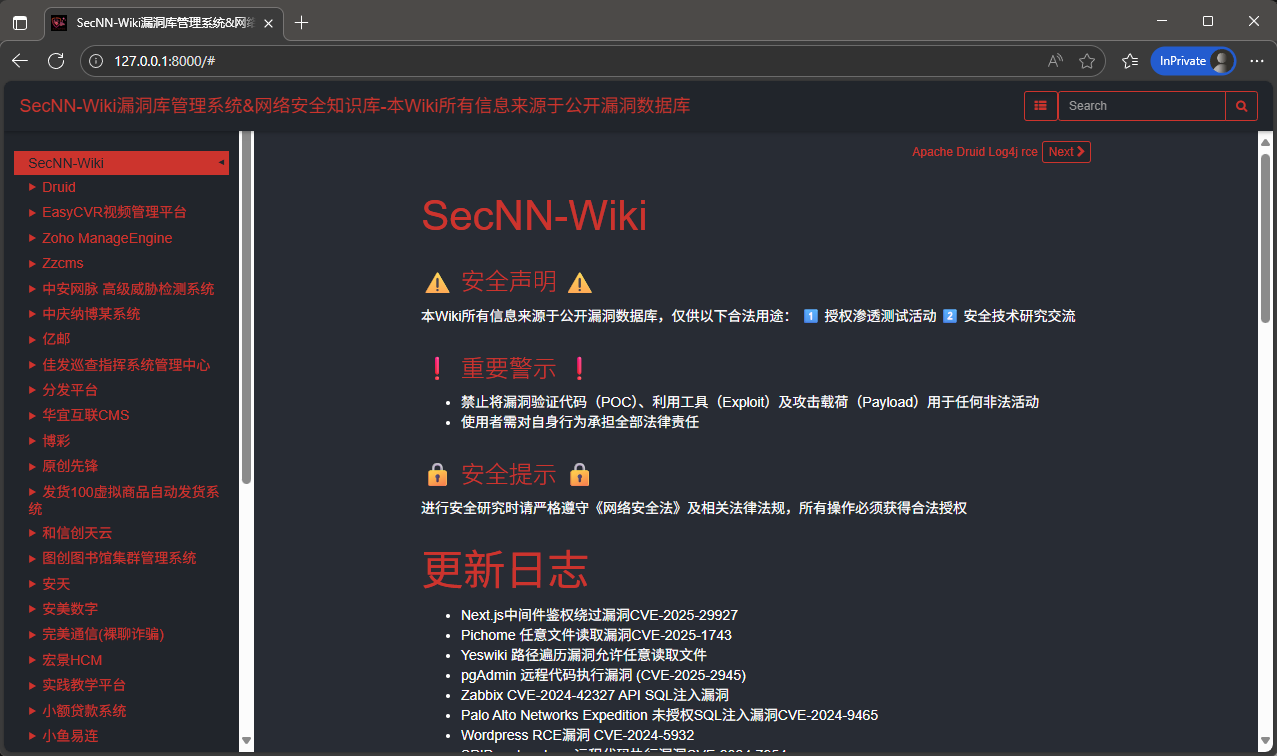Click the Pichome 任意文件读取漏洞 log entry
This screenshot has height=756, width=1277.
point(596,635)
